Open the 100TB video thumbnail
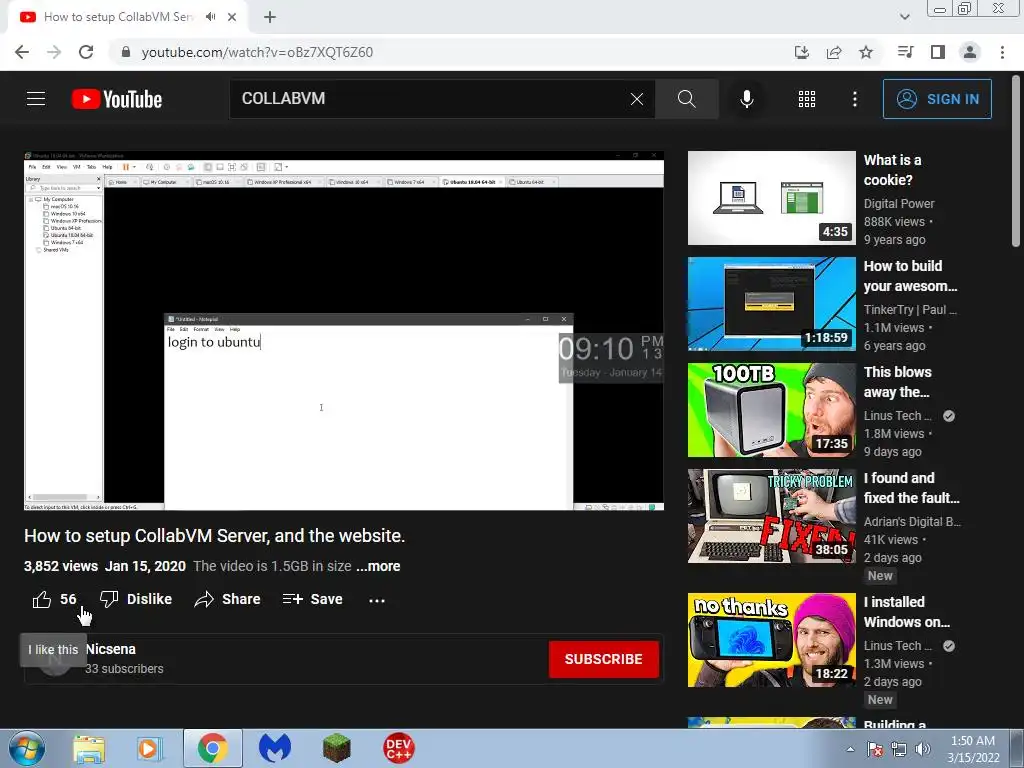Viewport: 1024px width, 768px height. (x=771, y=409)
